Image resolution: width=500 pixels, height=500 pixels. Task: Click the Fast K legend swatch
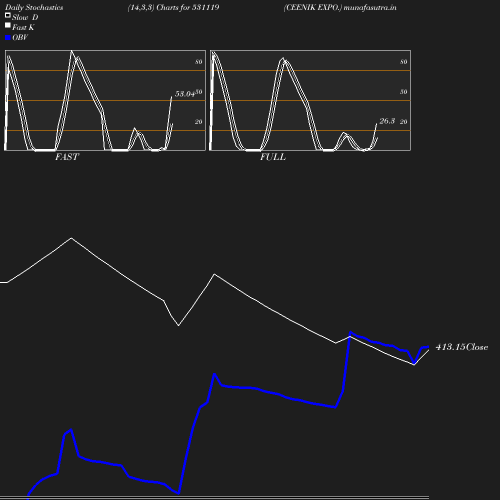point(8,25)
